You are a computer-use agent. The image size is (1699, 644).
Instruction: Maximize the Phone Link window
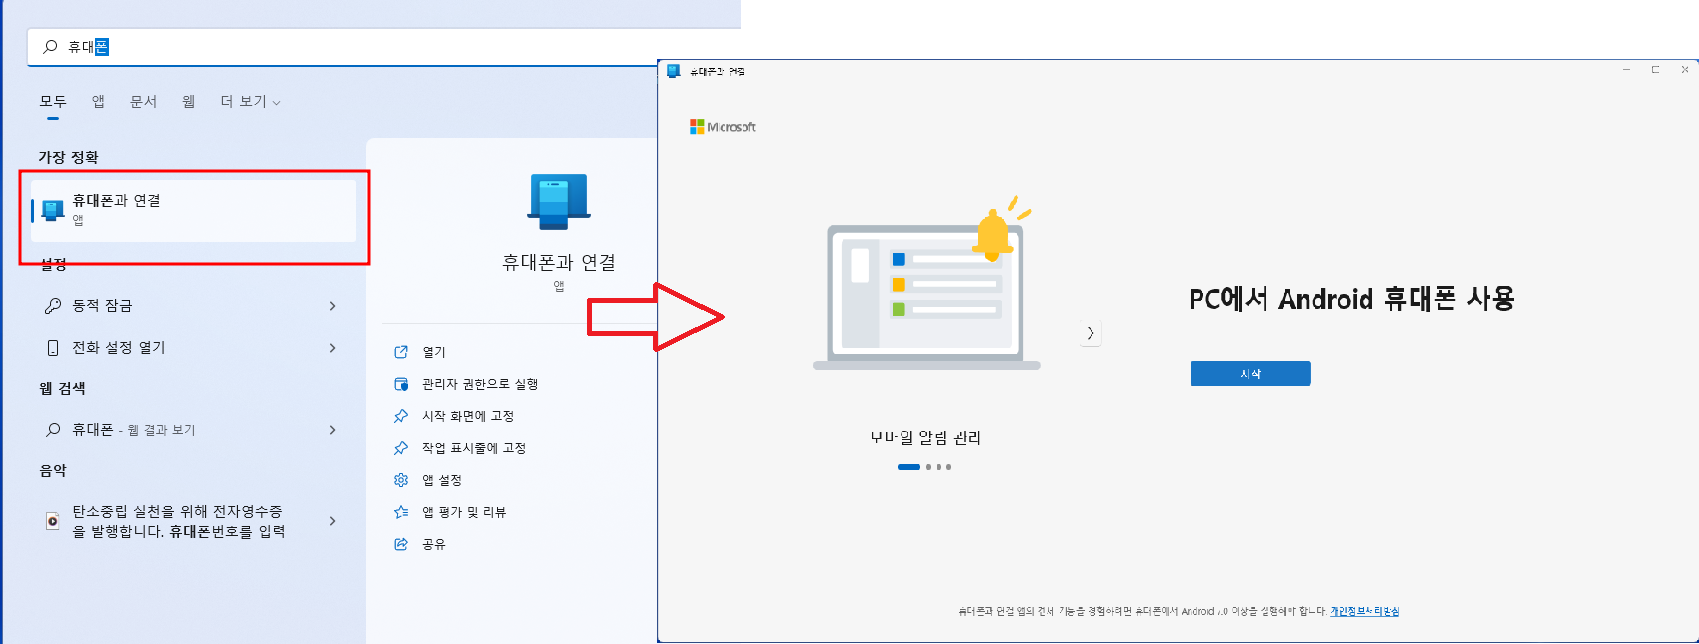tap(1655, 70)
